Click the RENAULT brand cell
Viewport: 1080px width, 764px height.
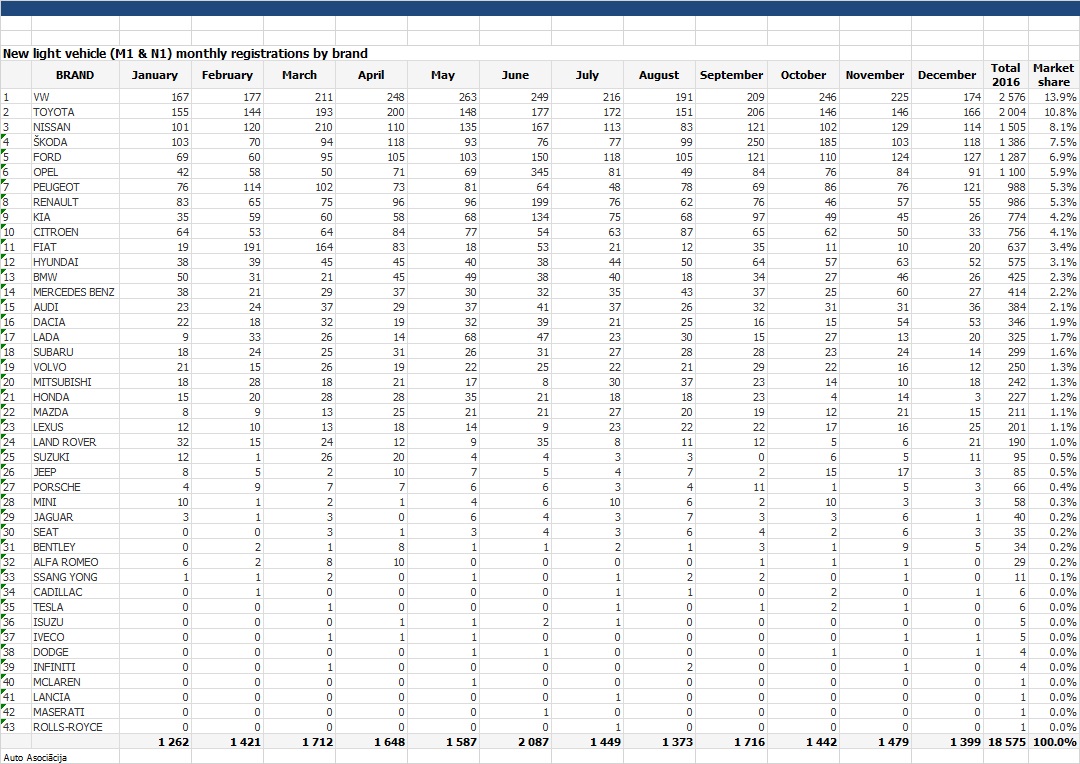pos(75,202)
